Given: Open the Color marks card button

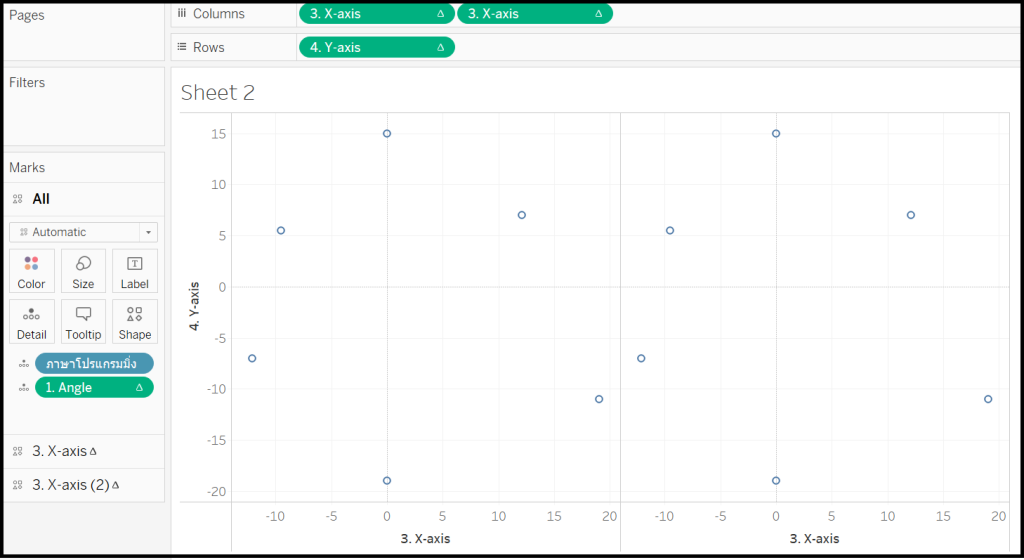Looking at the screenshot, I should pos(31,271).
